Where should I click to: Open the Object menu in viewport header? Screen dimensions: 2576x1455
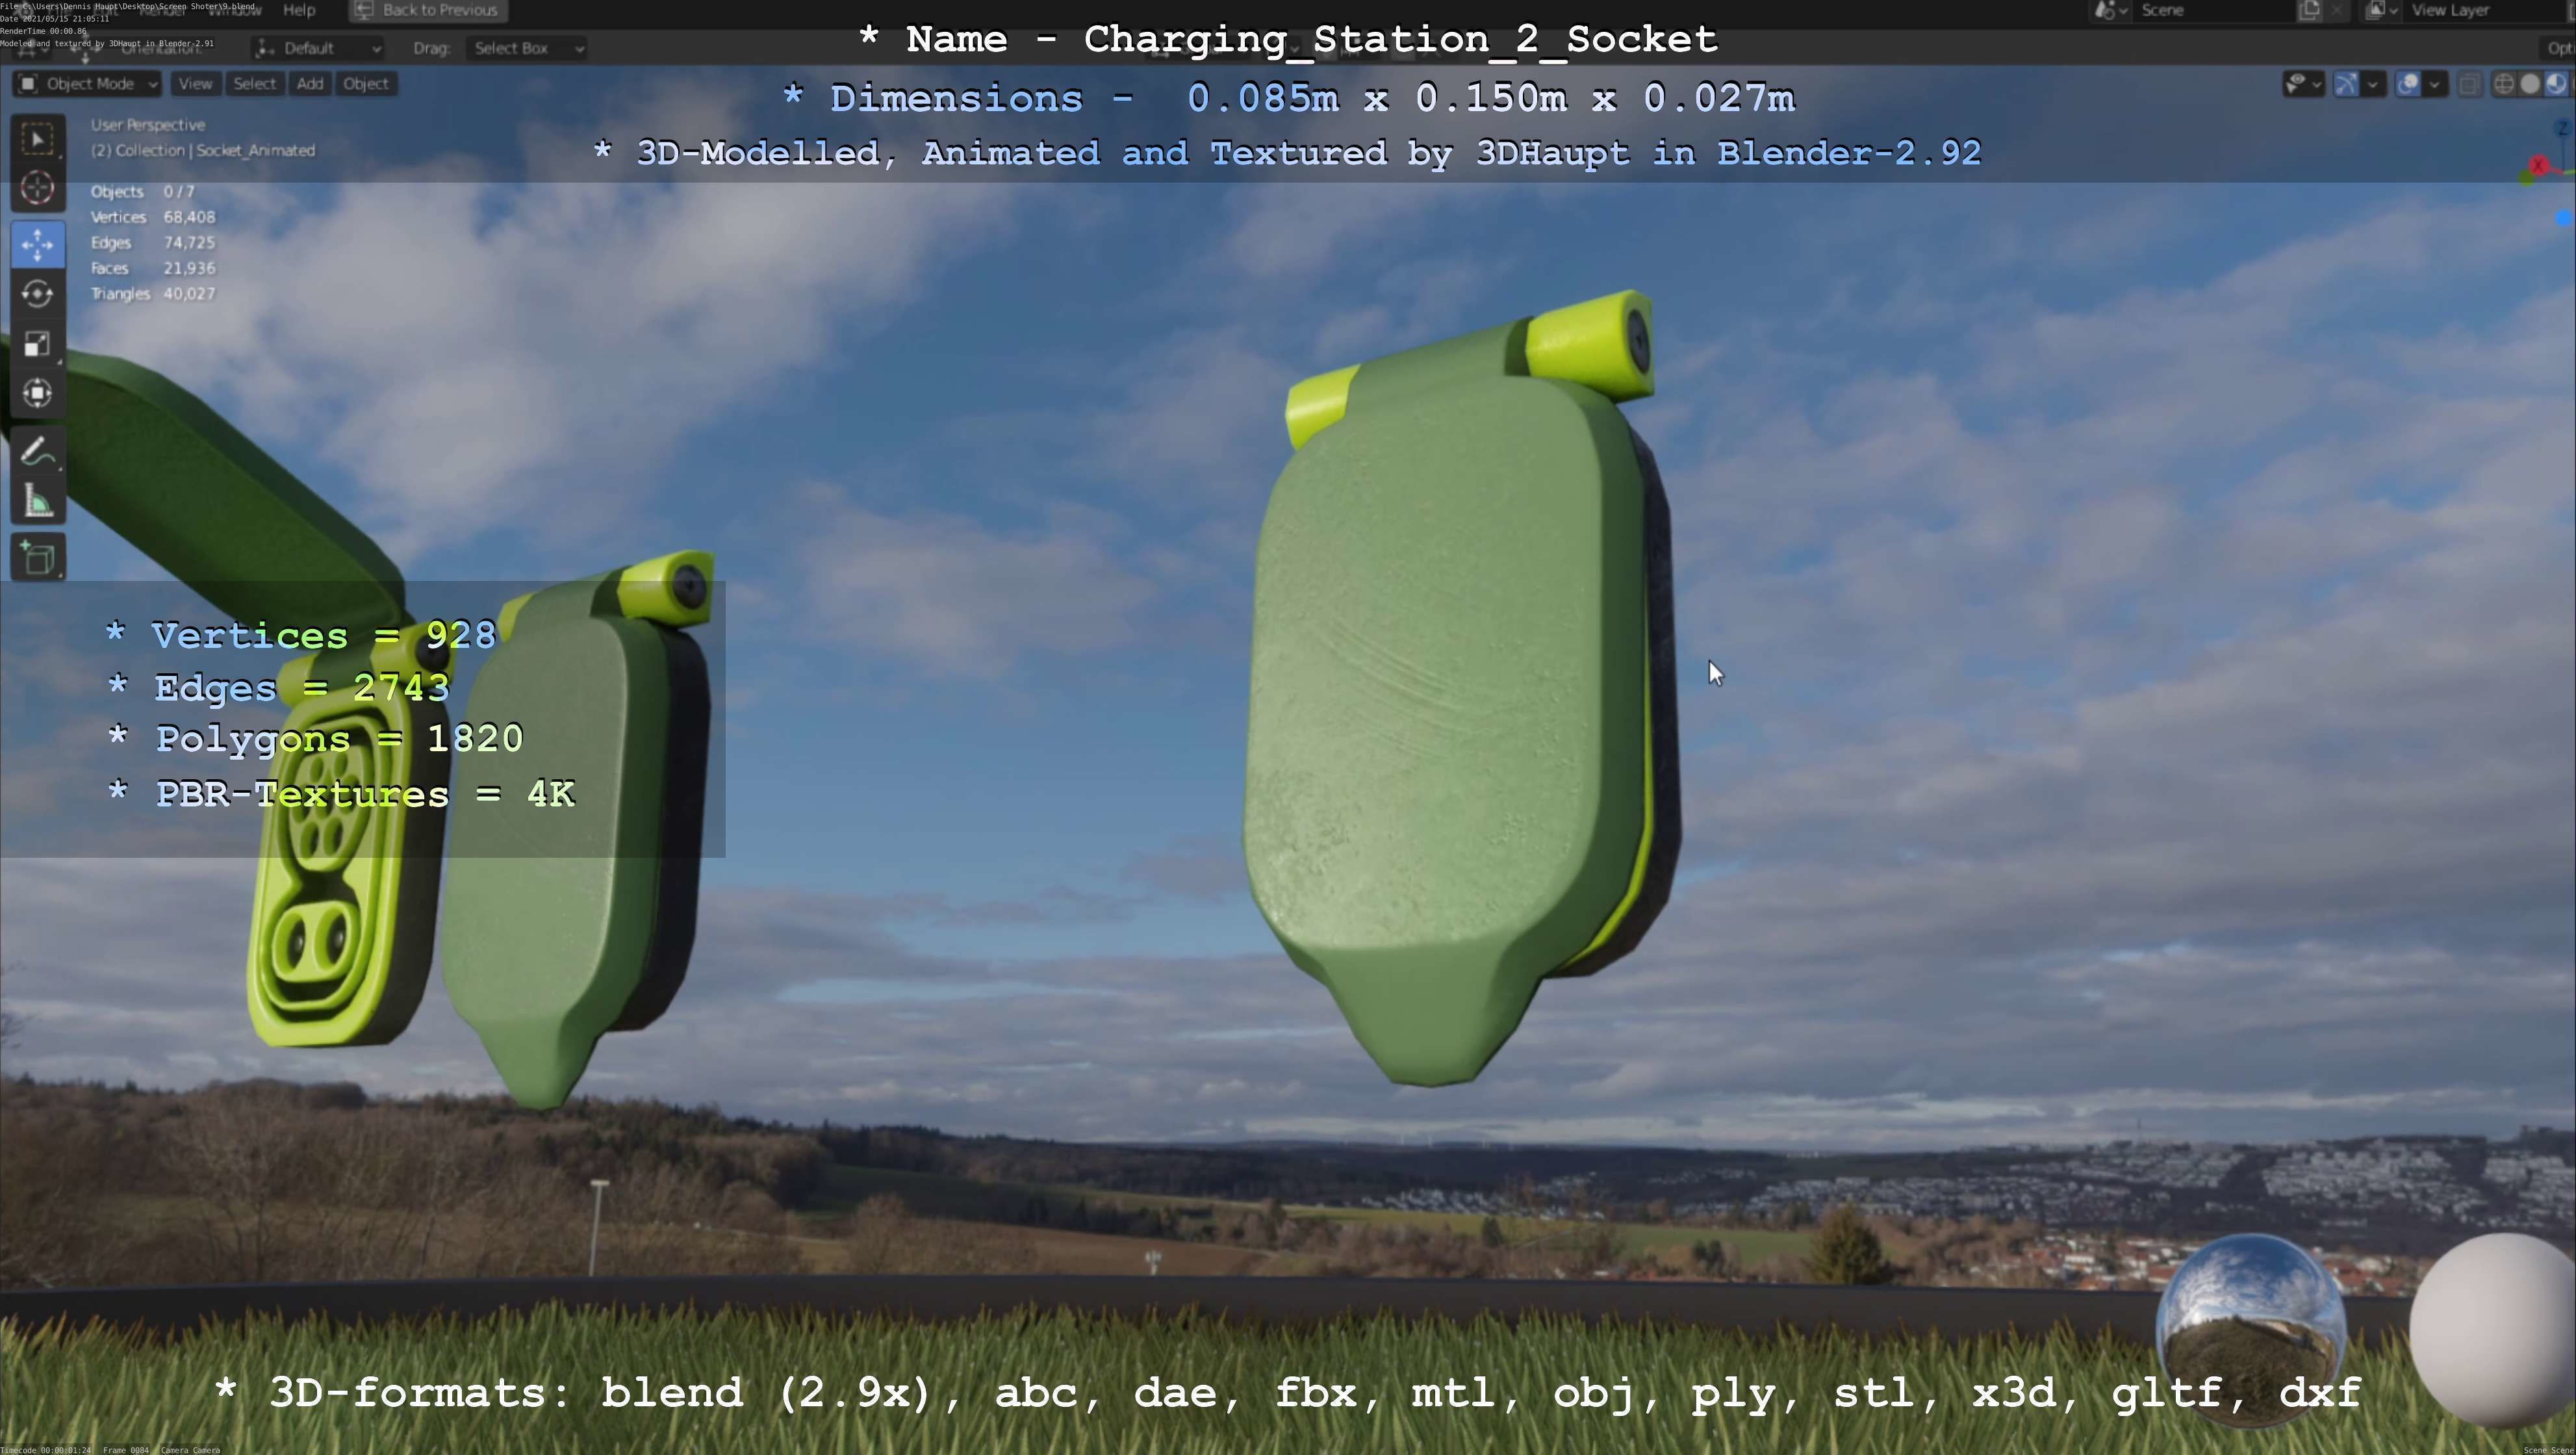(366, 84)
